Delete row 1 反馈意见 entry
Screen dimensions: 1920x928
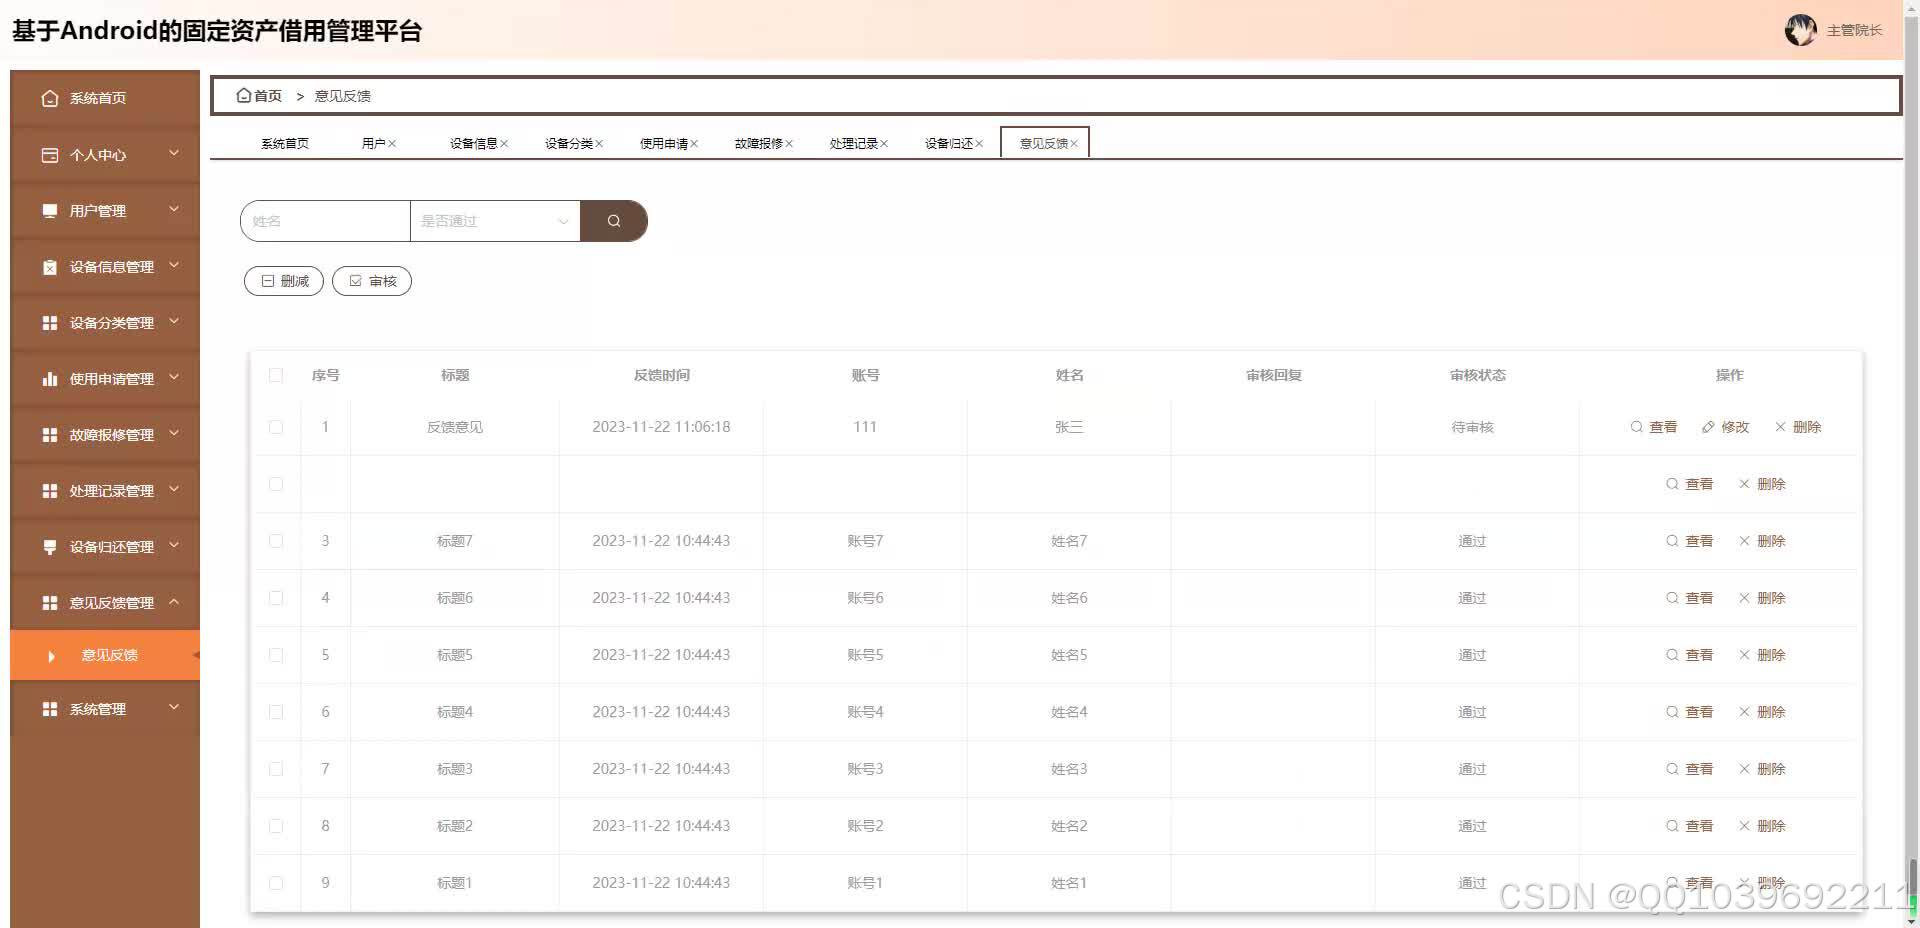click(x=1798, y=427)
